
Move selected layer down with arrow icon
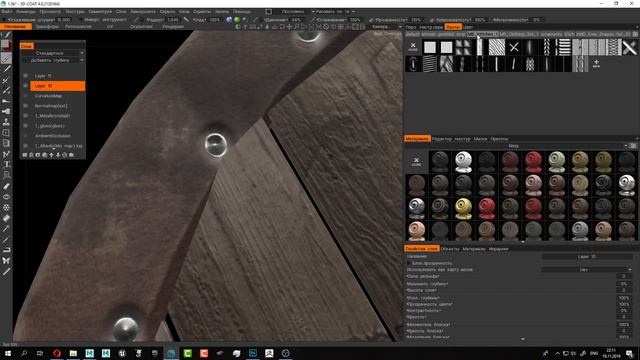[58, 155]
